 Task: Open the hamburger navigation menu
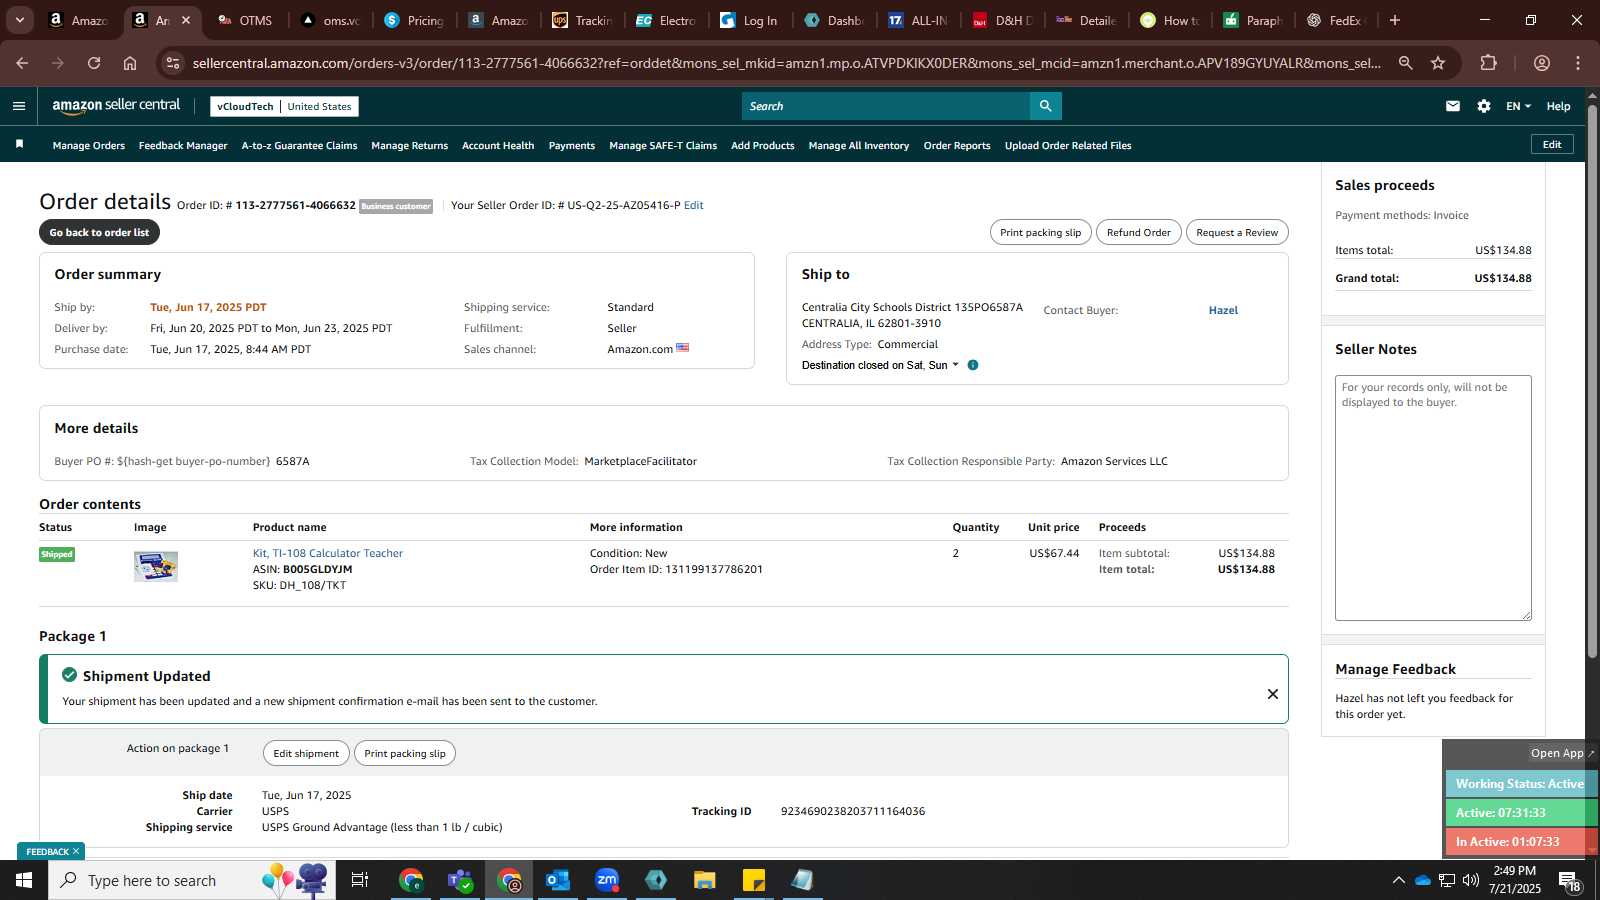pyautogui.click(x=19, y=106)
